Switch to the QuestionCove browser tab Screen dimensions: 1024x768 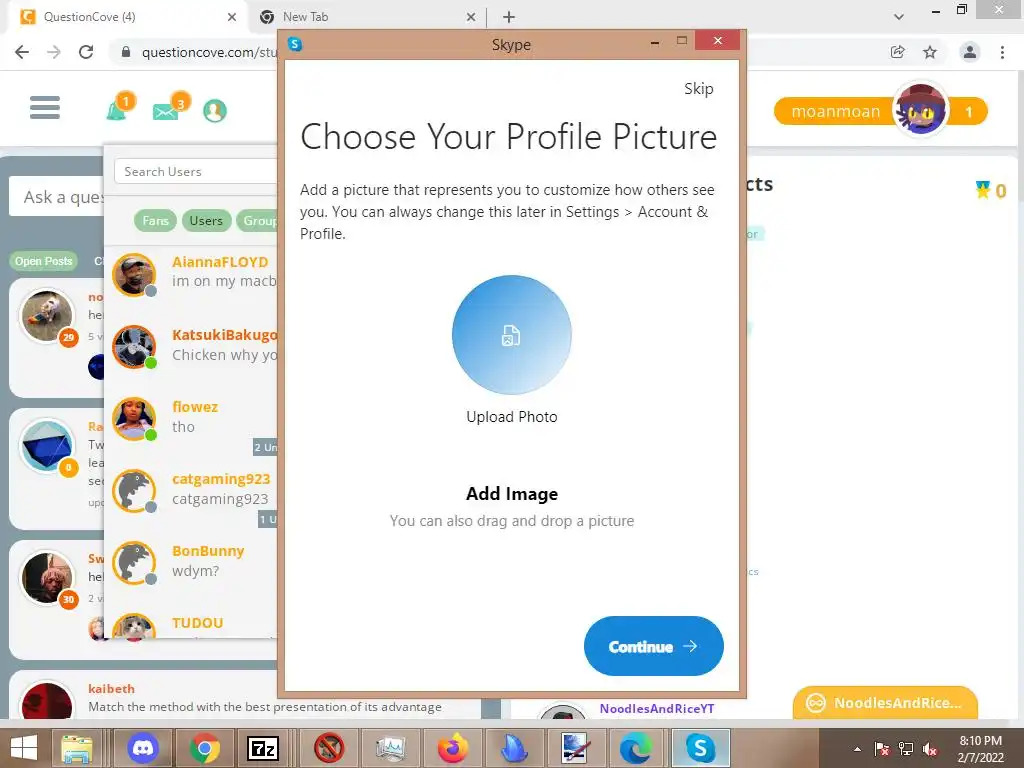(x=127, y=17)
